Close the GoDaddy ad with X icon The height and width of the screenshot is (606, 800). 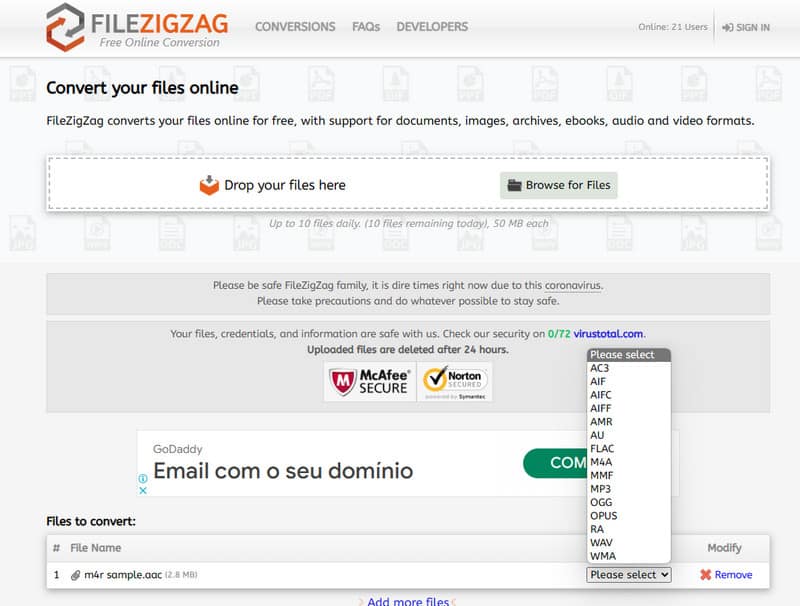[143, 490]
